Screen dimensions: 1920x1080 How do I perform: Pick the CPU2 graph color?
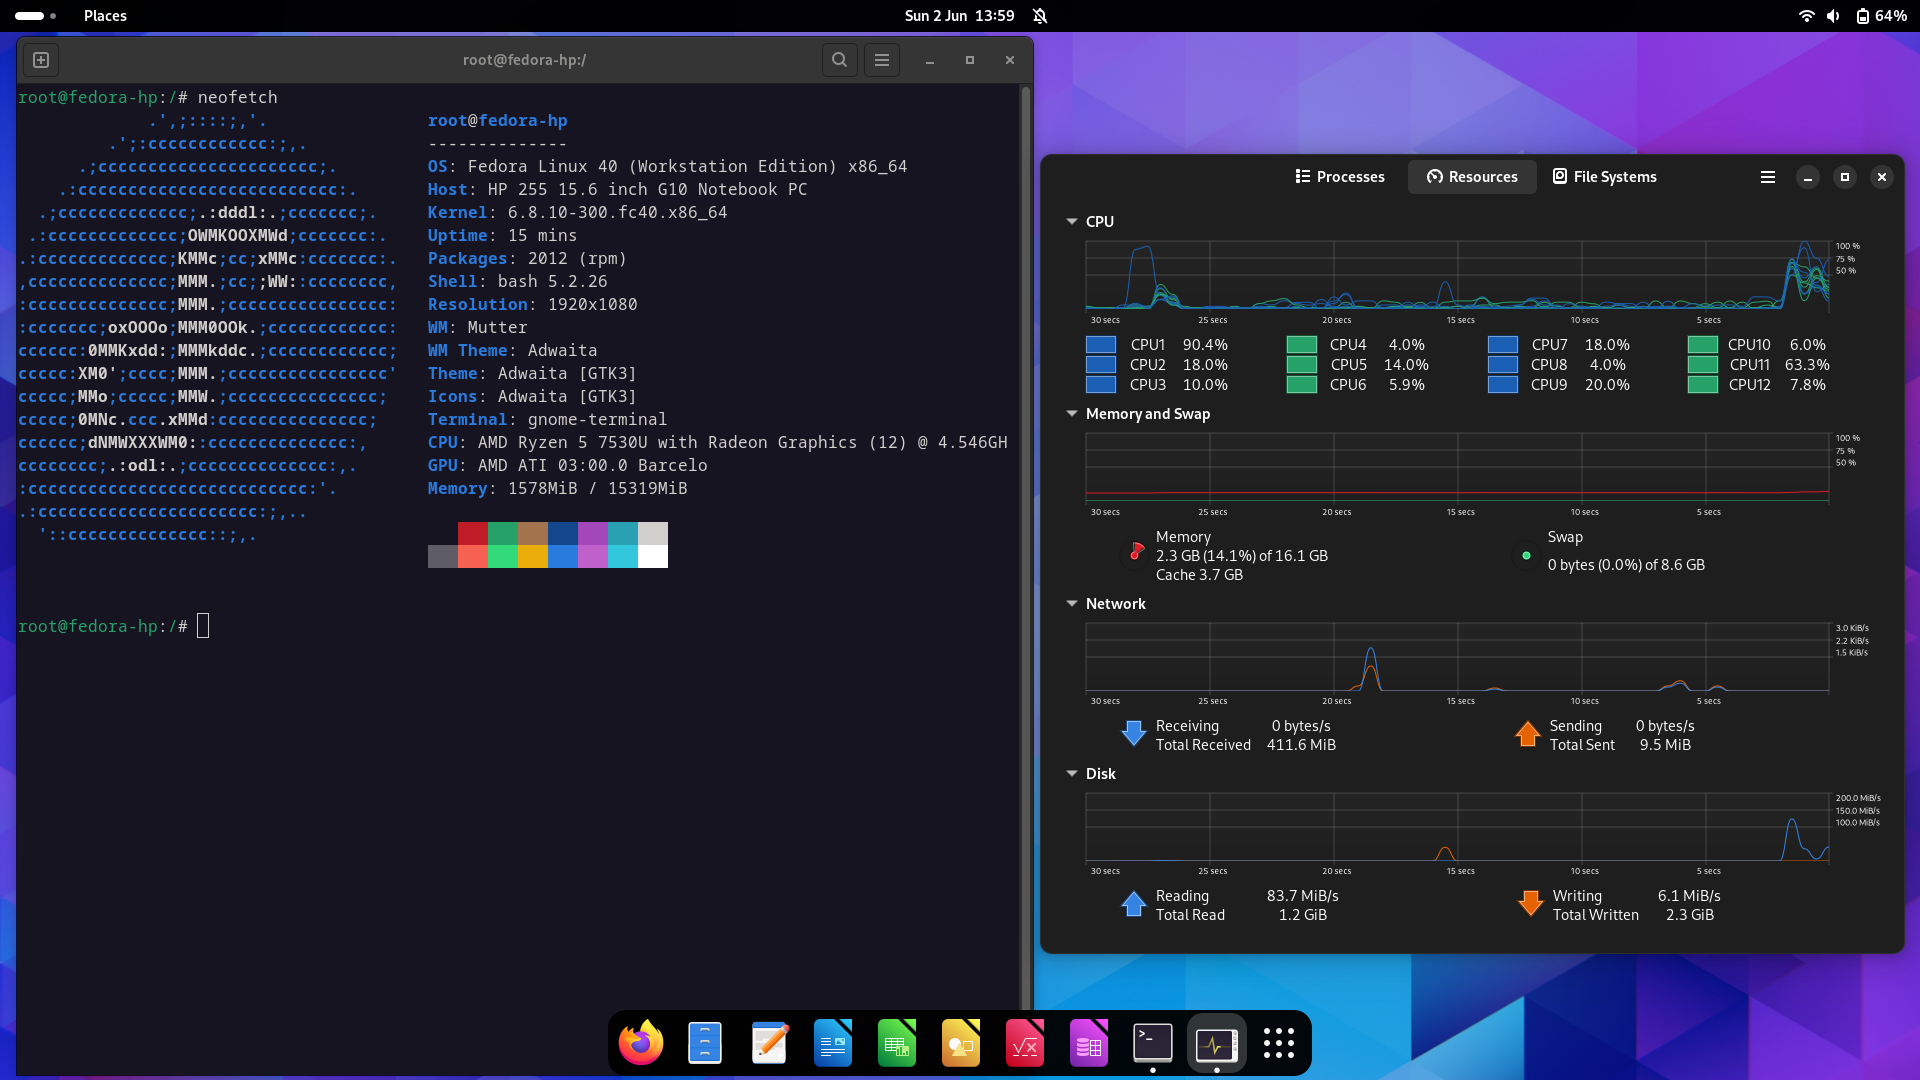(1101, 365)
